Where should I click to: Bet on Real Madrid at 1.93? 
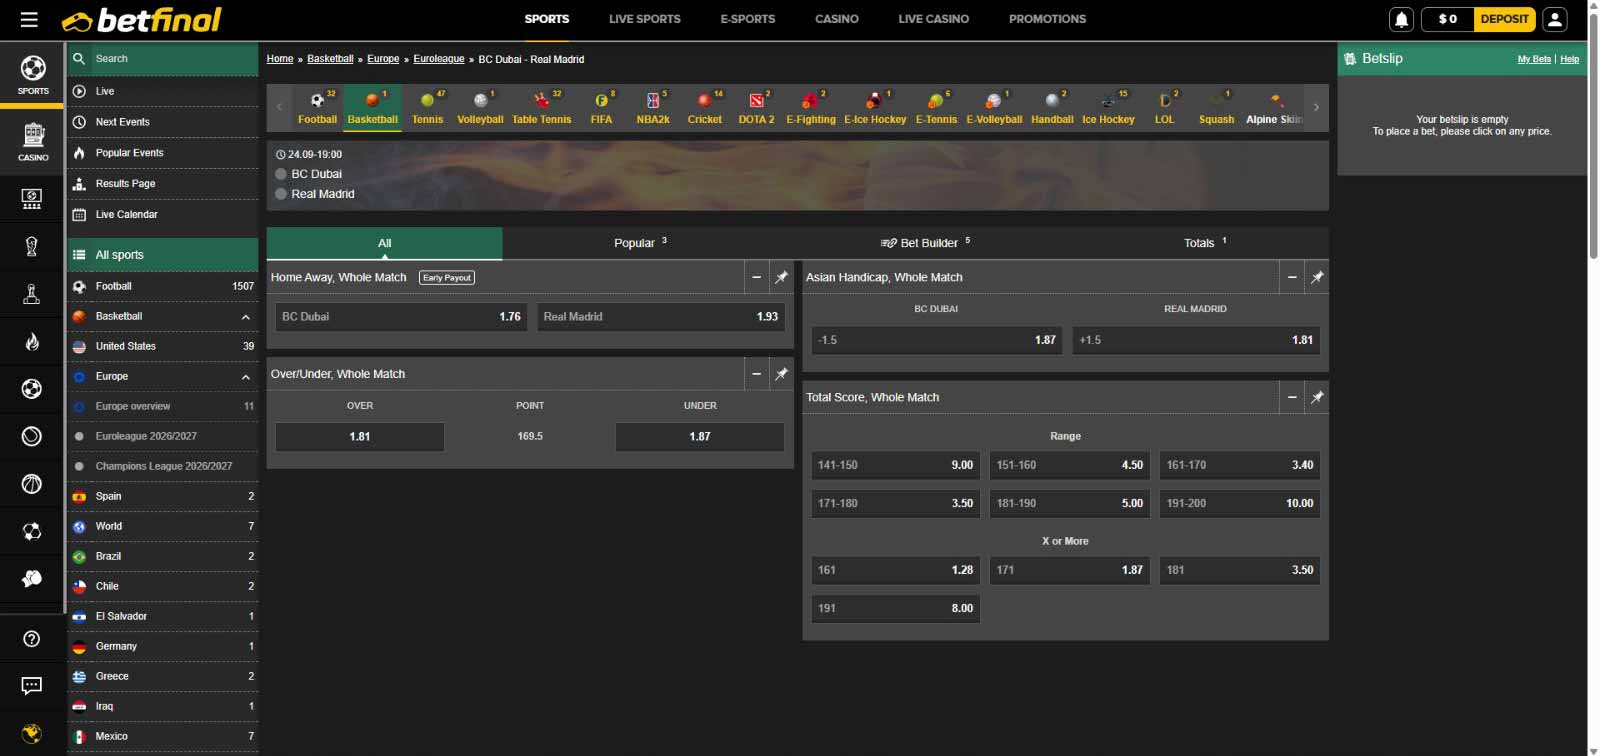[661, 317]
